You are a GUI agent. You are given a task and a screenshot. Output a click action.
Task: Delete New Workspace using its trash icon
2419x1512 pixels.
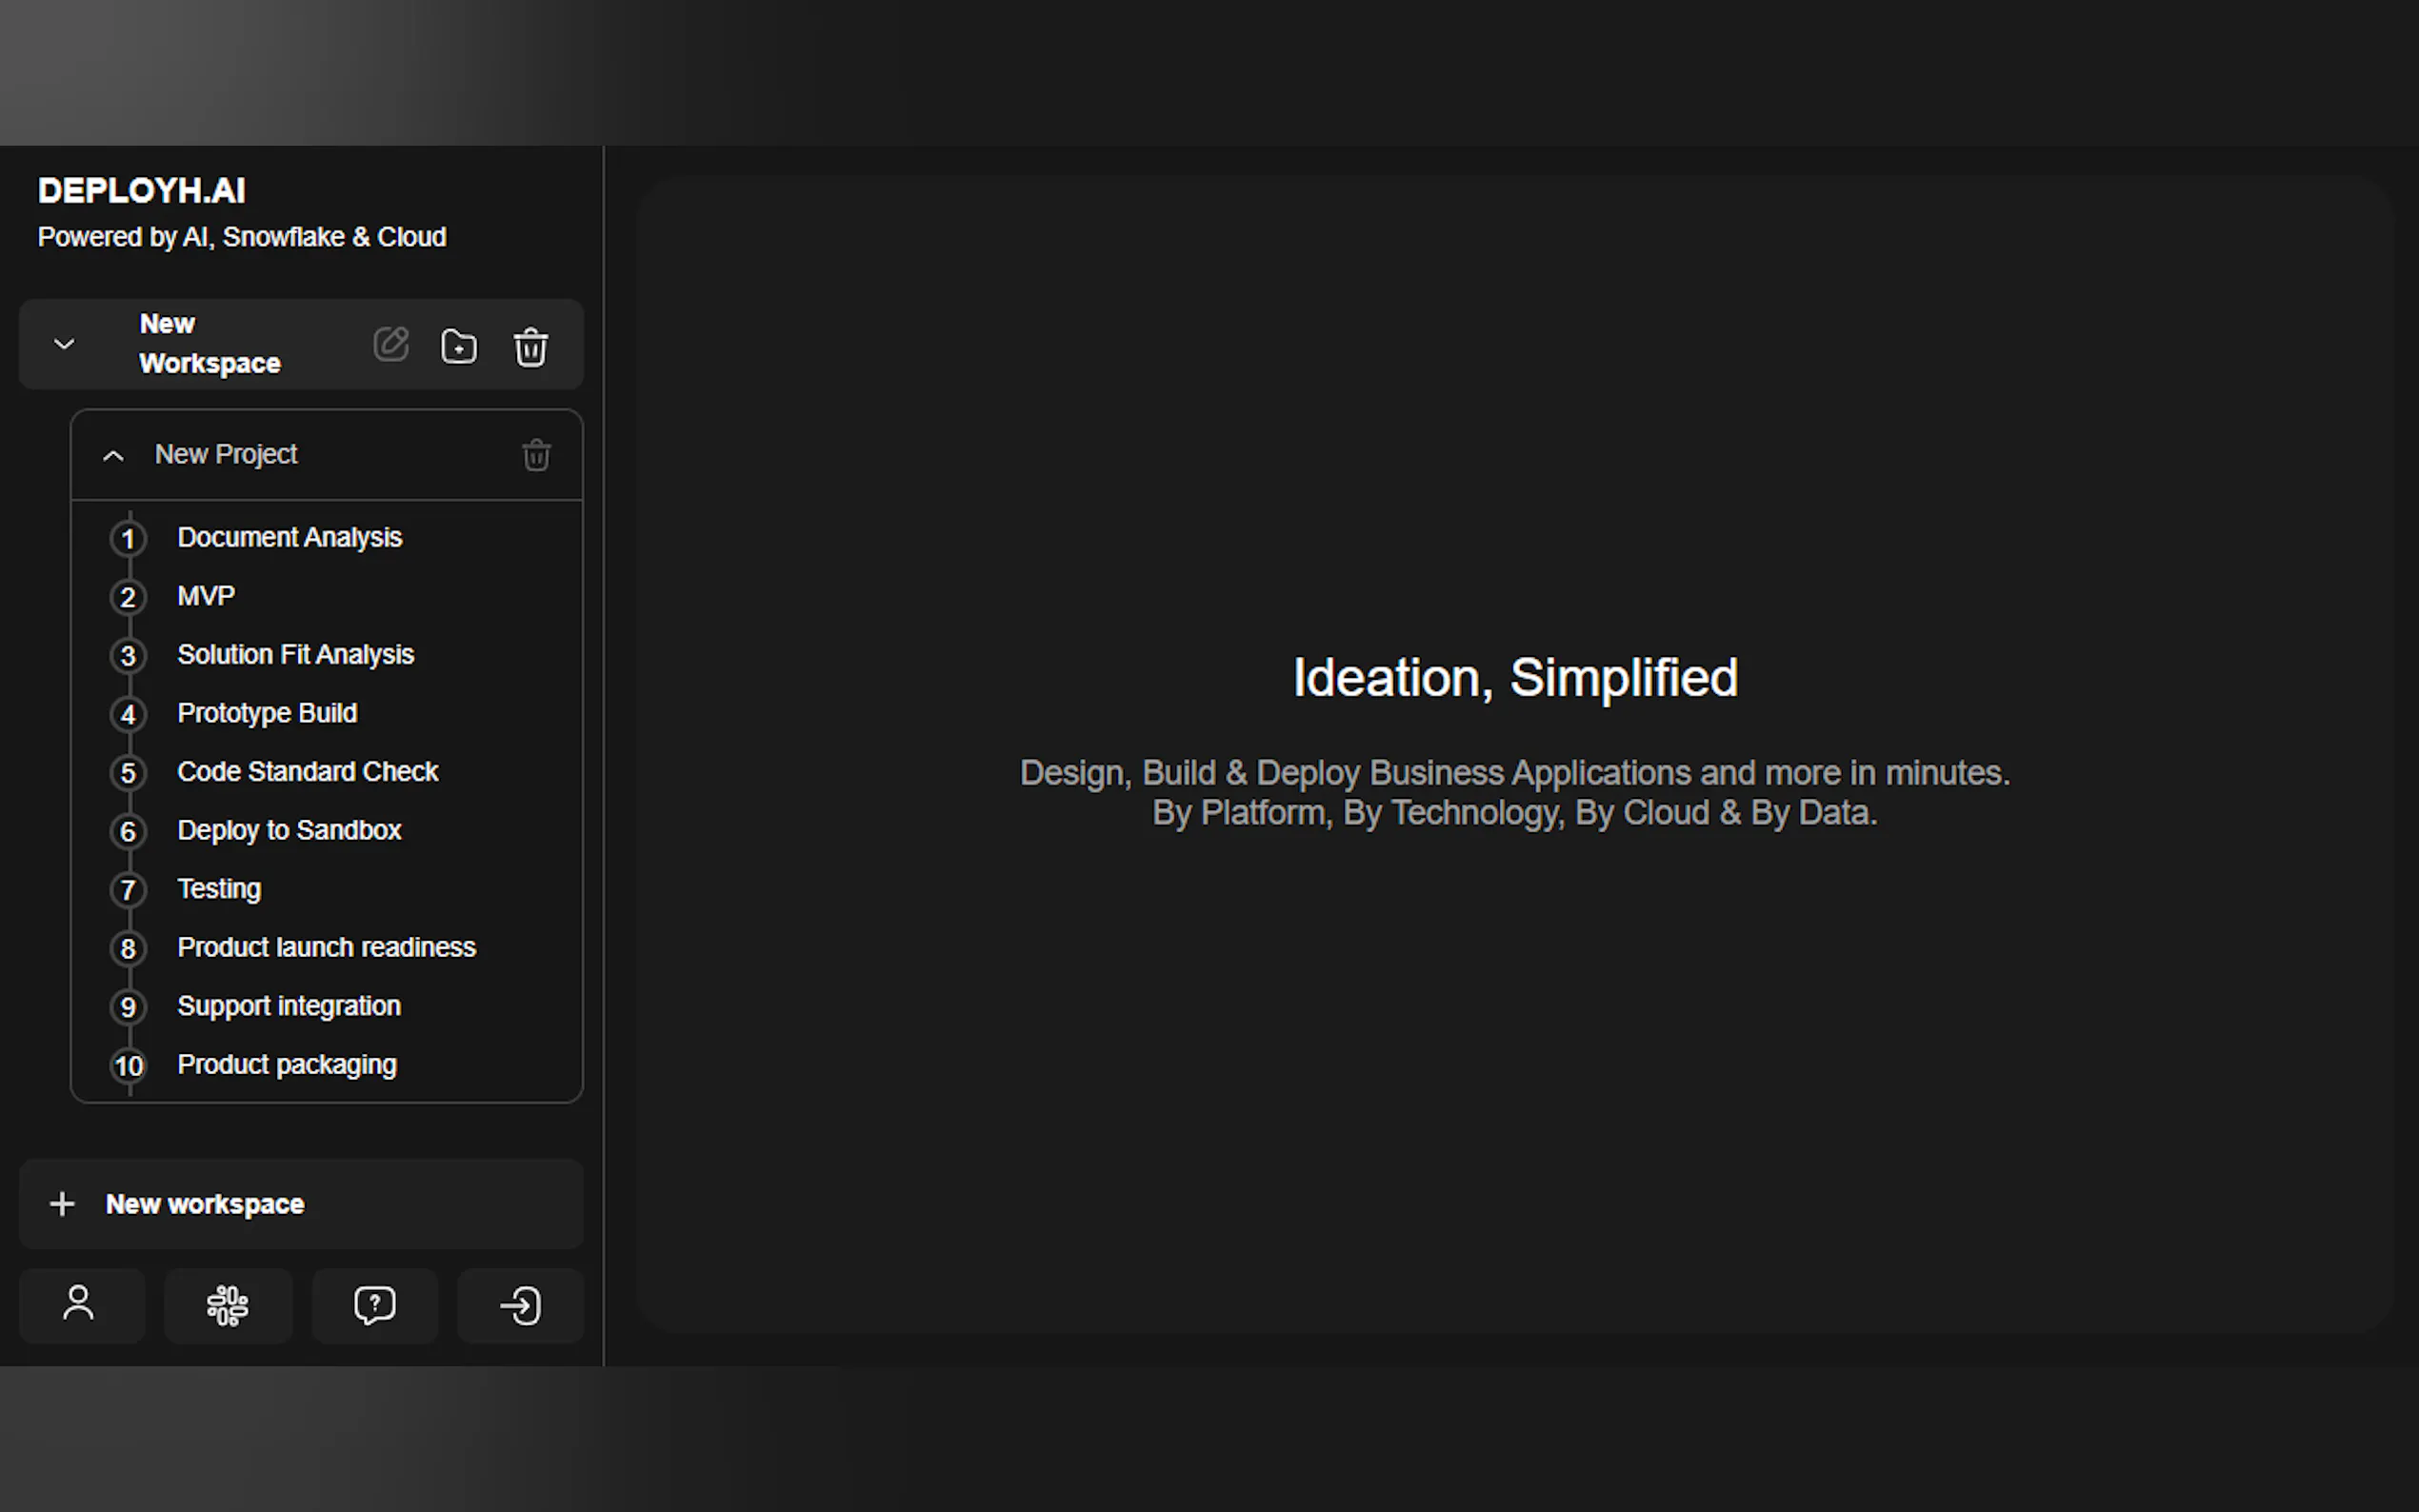coord(531,347)
